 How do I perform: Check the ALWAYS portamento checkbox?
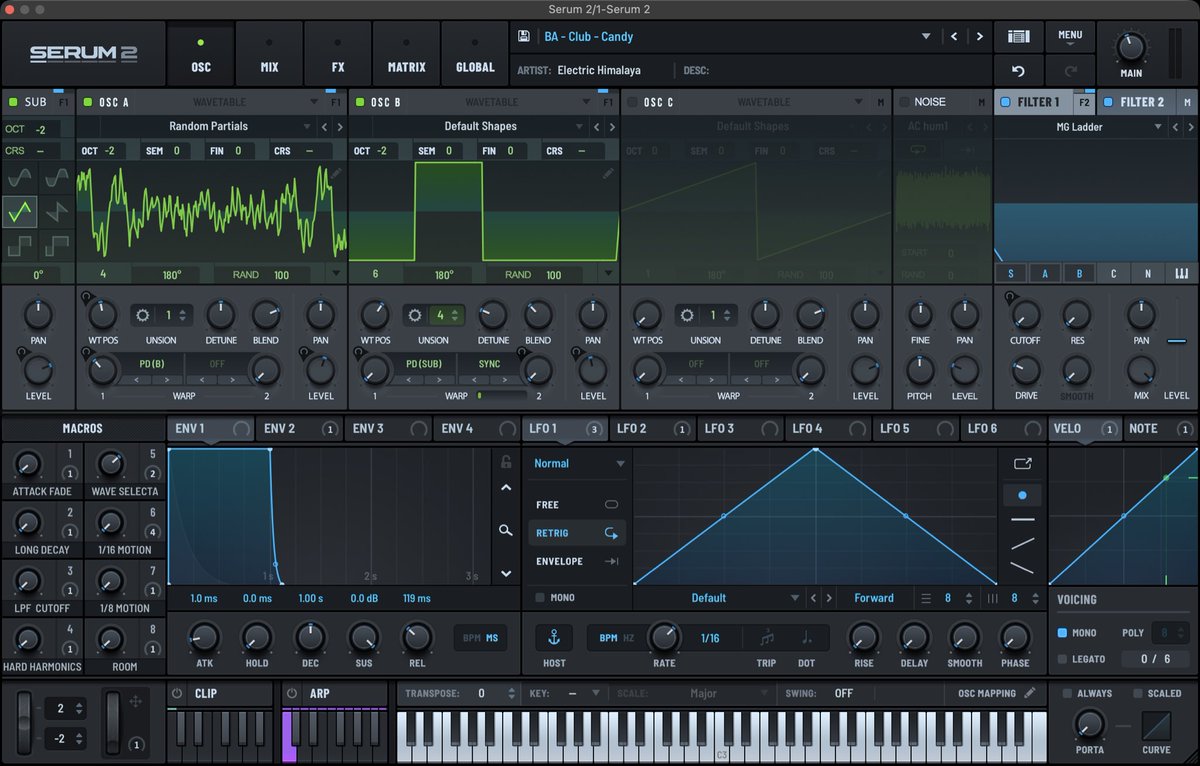tap(1068, 693)
